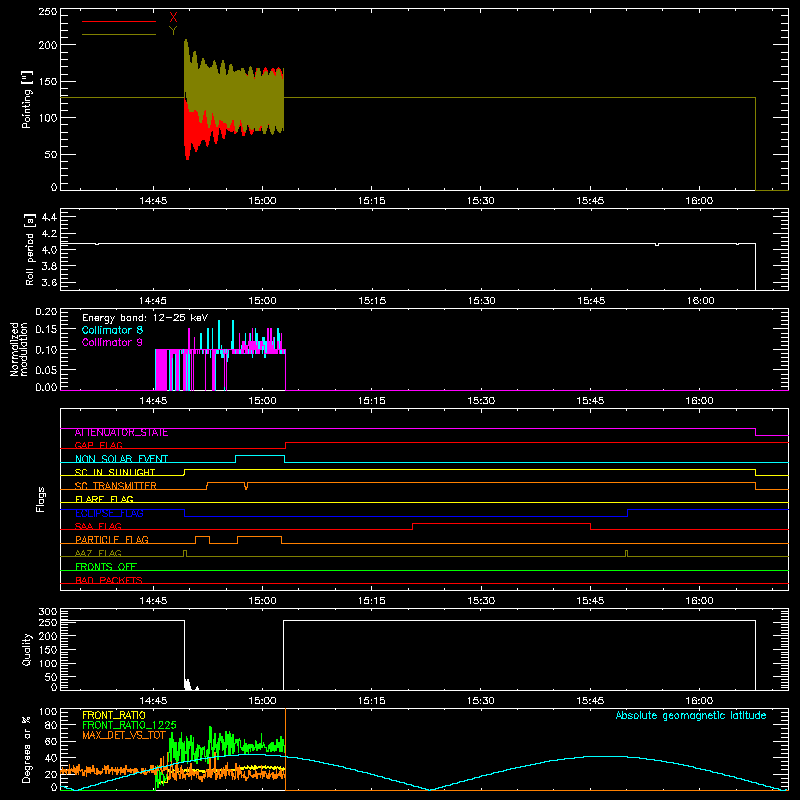Click the 4.4 tick label on Roll period axis

tap(49, 217)
